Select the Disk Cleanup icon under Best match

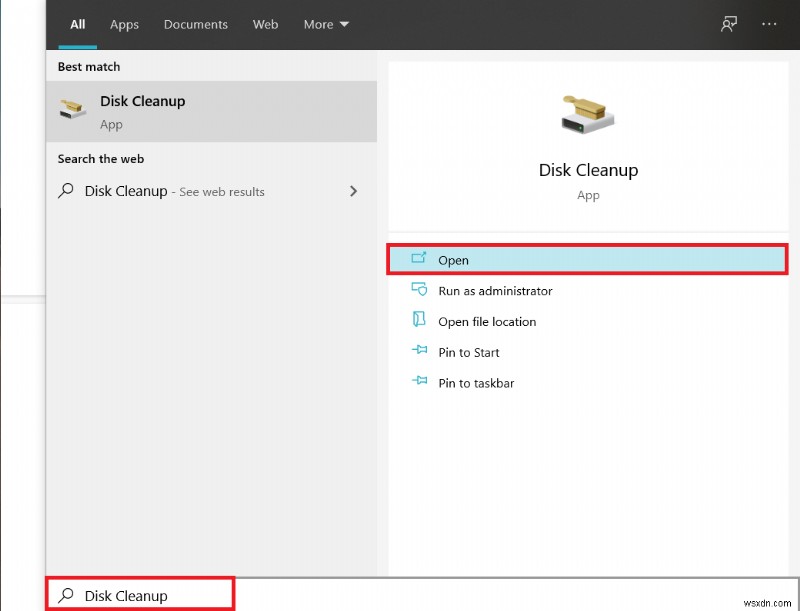(71, 110)
